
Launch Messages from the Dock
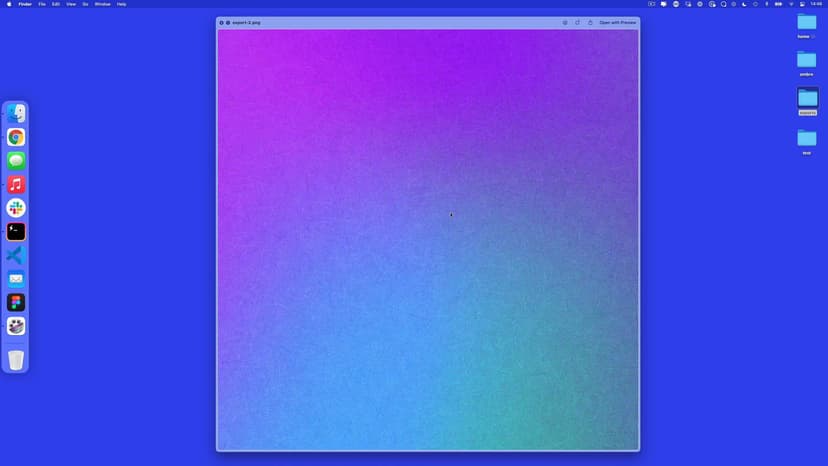point(16,160)
